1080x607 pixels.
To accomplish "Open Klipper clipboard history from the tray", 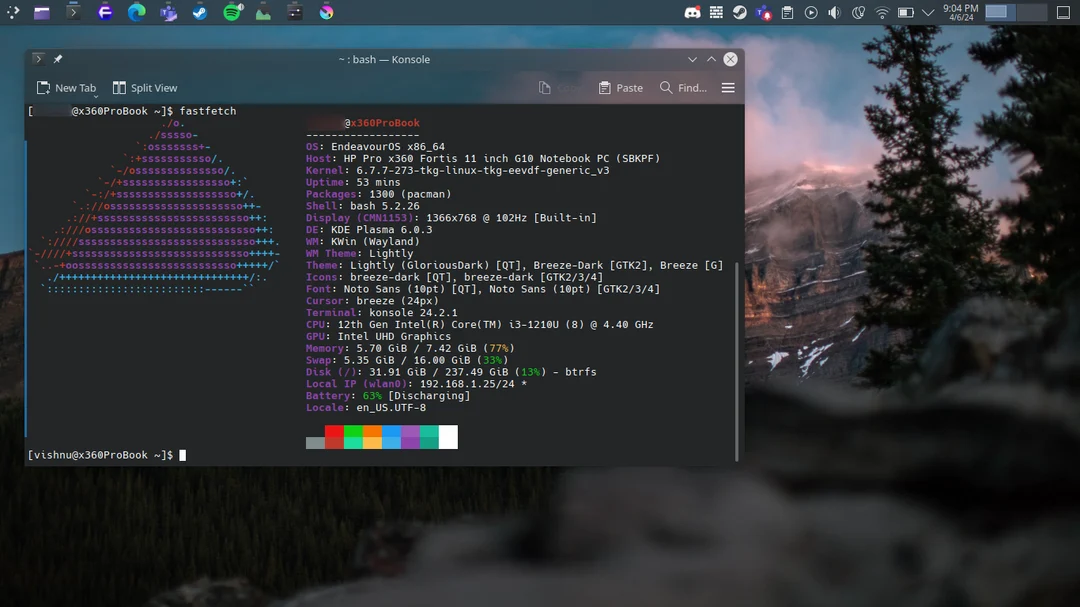I will pyautogui.click(x=788, y=12).
